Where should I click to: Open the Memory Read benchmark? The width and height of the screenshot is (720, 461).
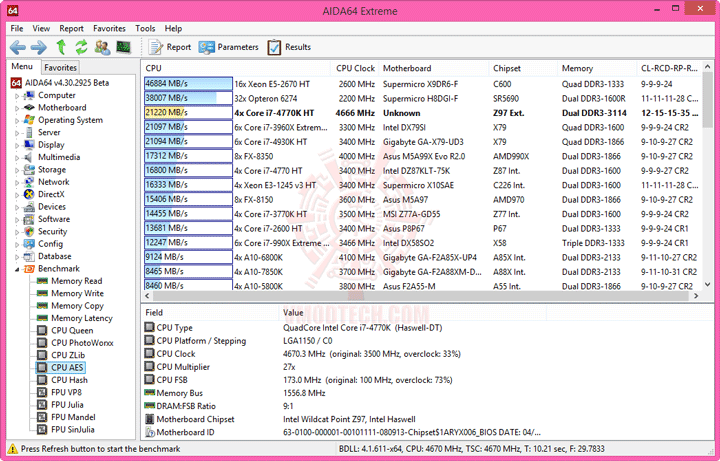76,281
